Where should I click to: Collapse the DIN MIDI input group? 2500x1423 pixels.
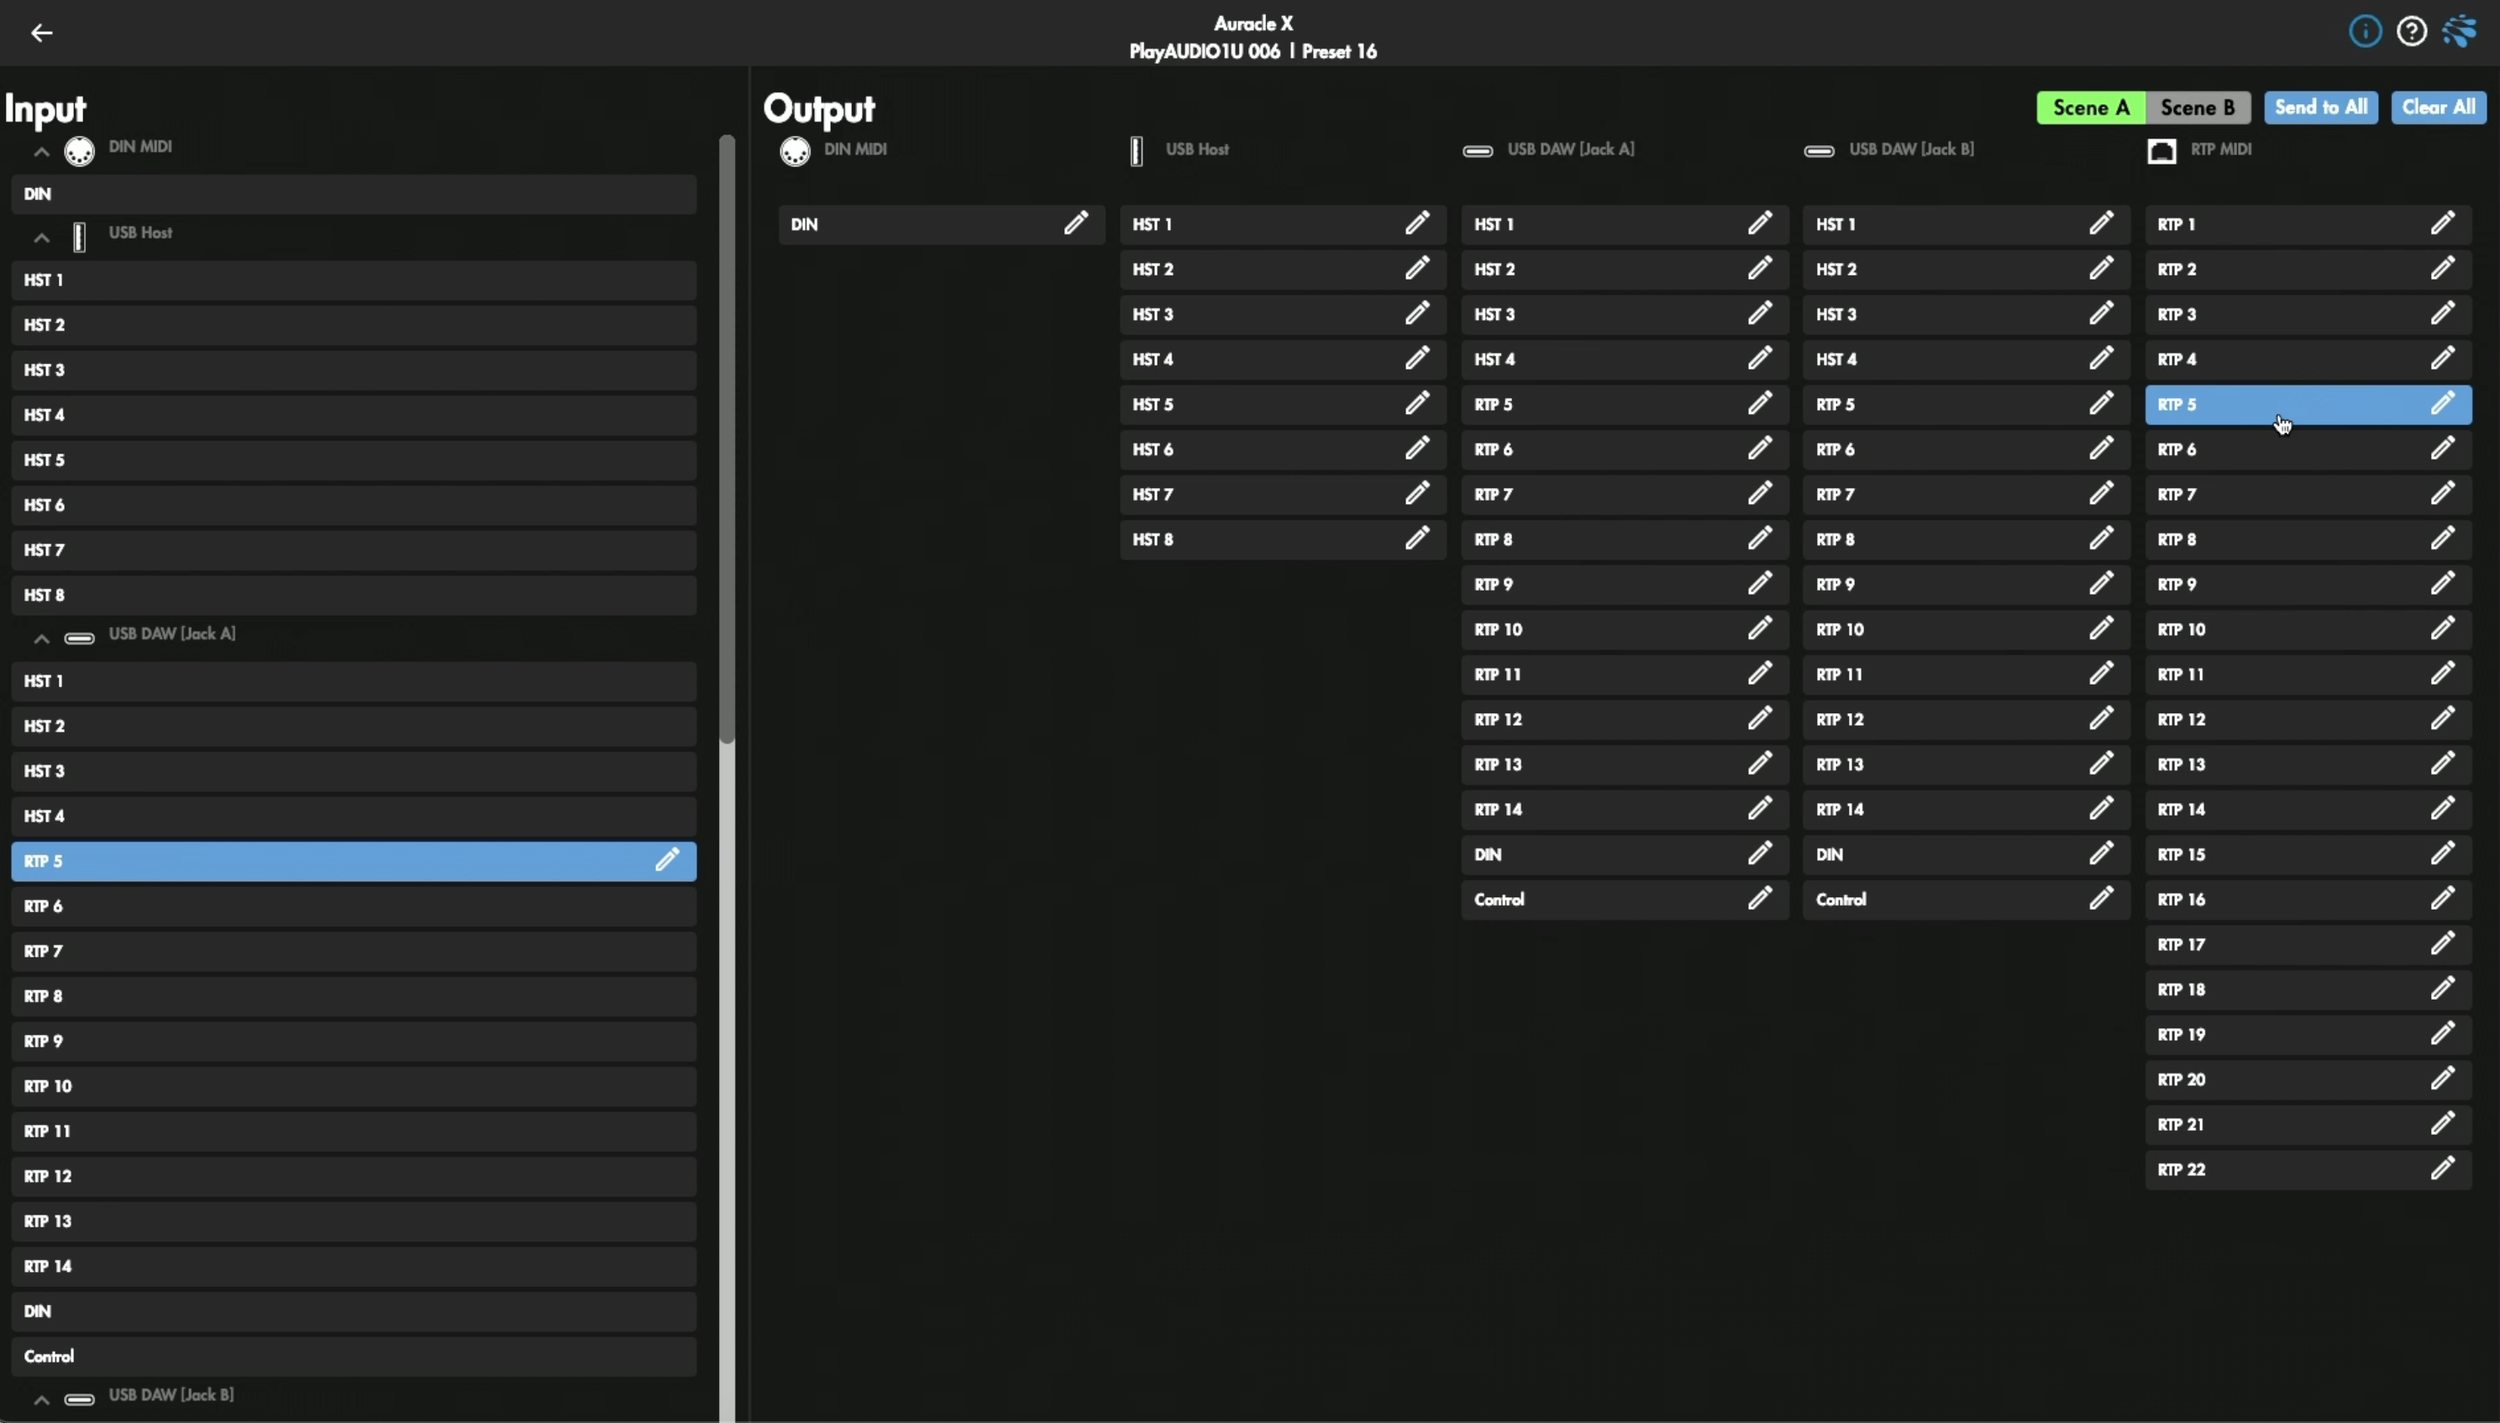[41, 152]
